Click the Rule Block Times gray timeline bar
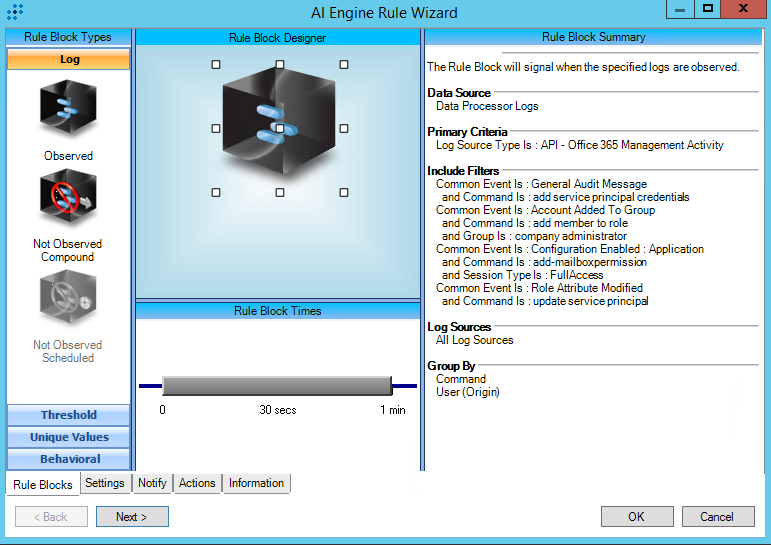771x545 pixels. (277, 386)
